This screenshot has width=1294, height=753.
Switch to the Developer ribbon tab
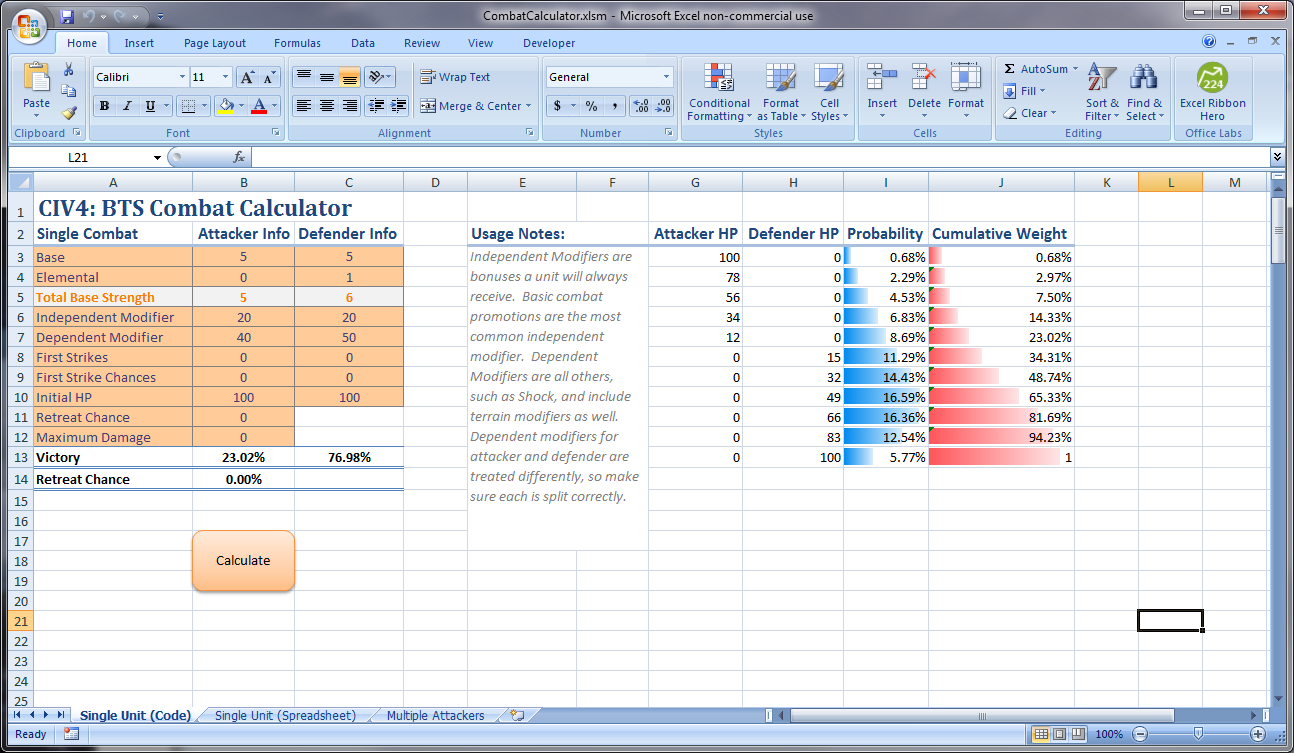548,43
